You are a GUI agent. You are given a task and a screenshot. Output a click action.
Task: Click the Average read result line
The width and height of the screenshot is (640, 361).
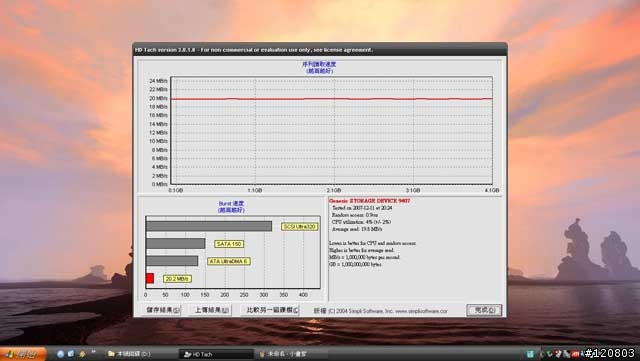click(357, 229)
